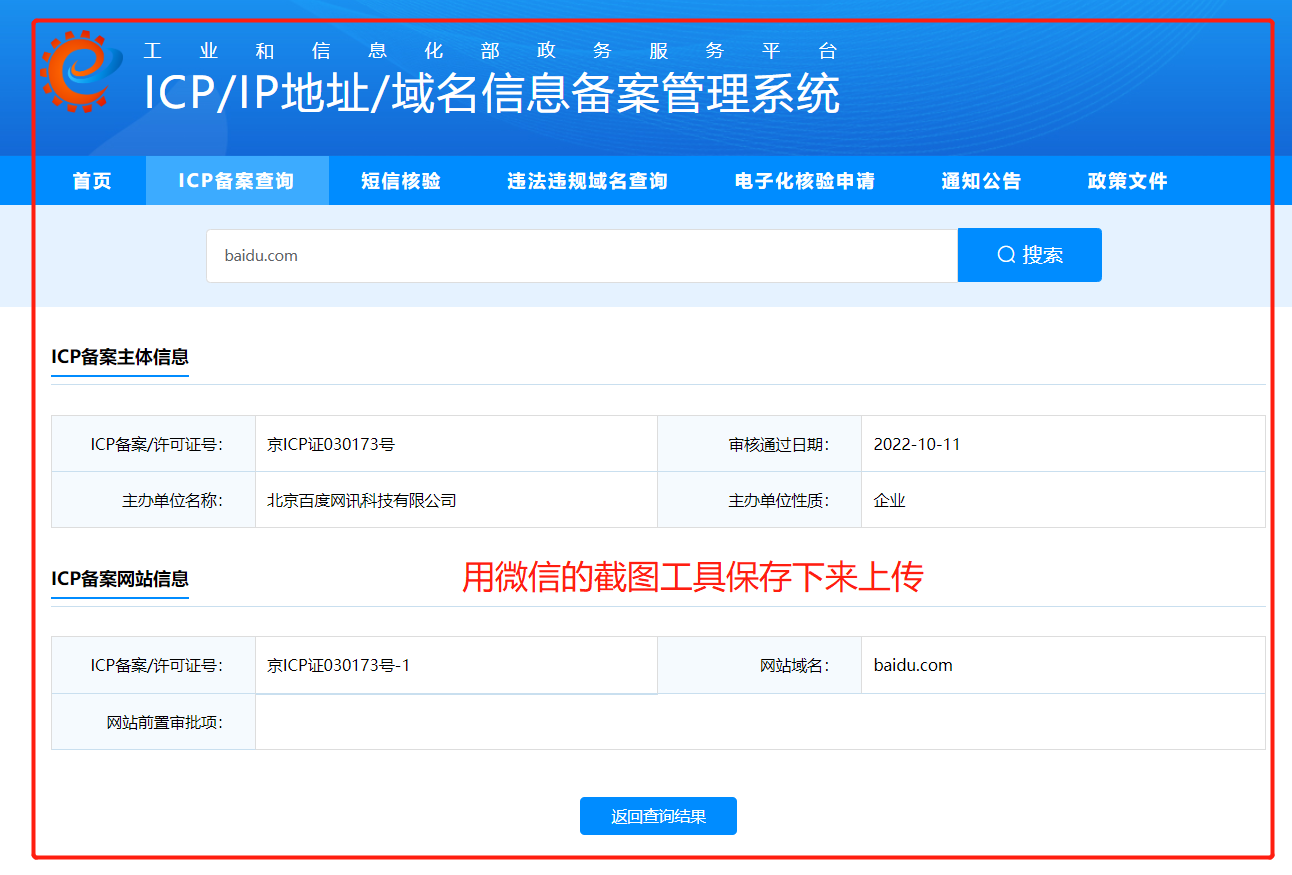The width and height of the screenshot is (1292, 875).
Task: Click the 主办单位性质 label
Action: tap(779, 500)
